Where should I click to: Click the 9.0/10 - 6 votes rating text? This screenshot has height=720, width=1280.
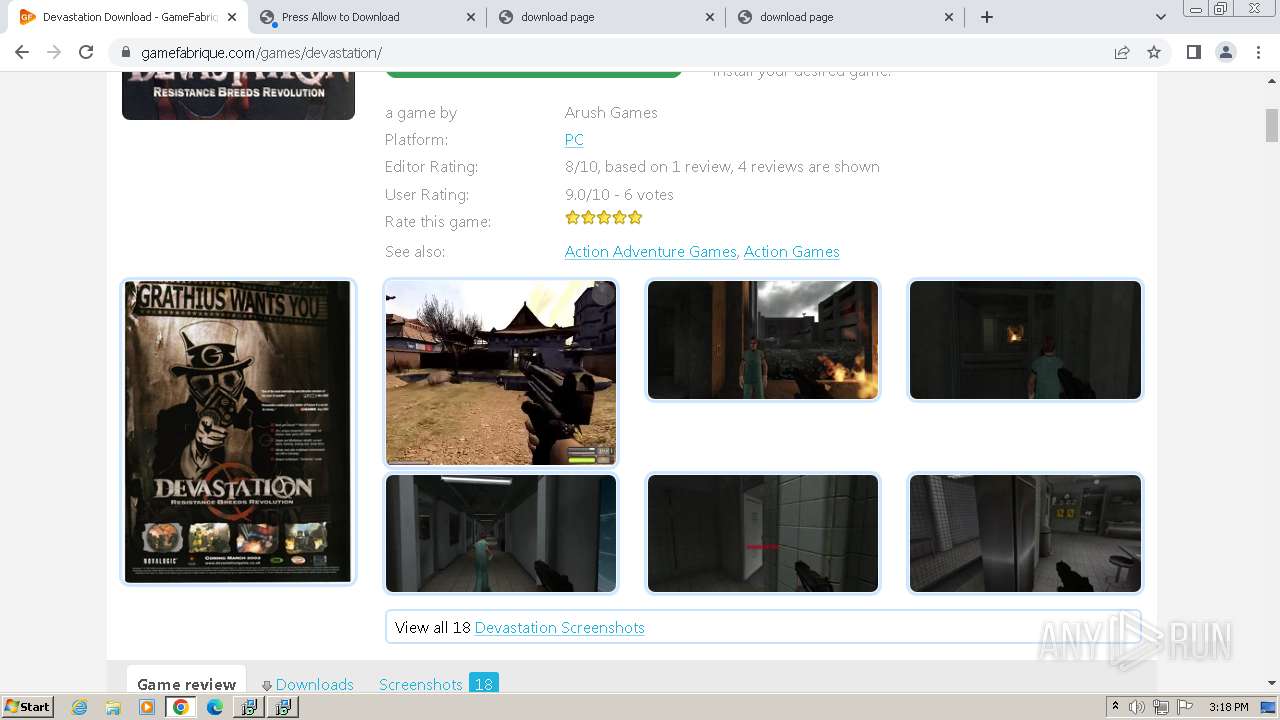(619, 195)
